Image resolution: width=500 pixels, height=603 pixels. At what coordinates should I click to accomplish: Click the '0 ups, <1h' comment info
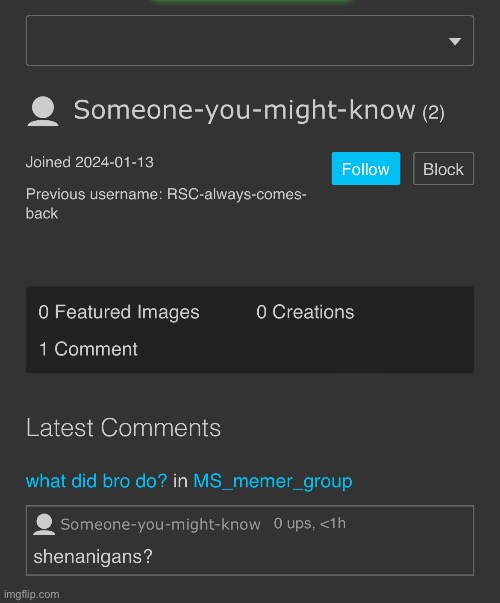tap(310, 523)
